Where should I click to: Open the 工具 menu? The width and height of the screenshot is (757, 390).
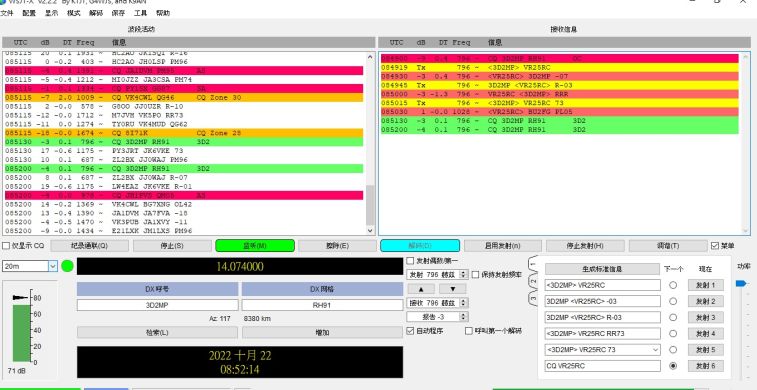140,13
